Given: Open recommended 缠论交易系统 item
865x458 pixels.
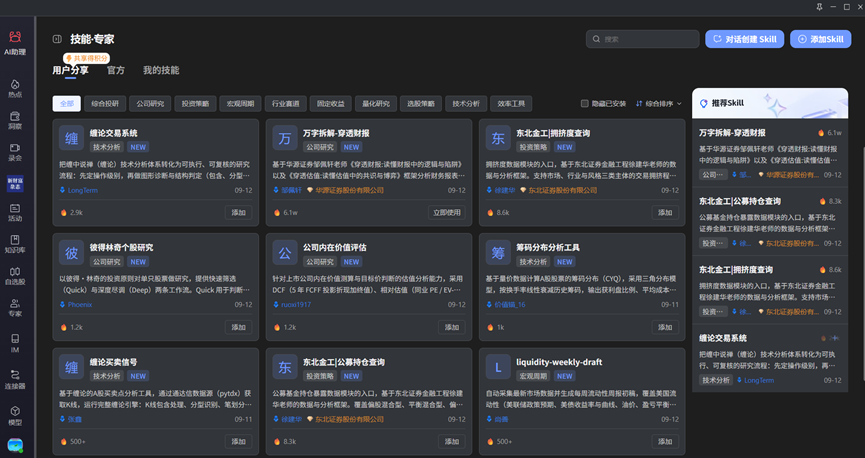Looking at the screenshot, I should point(770,358).
